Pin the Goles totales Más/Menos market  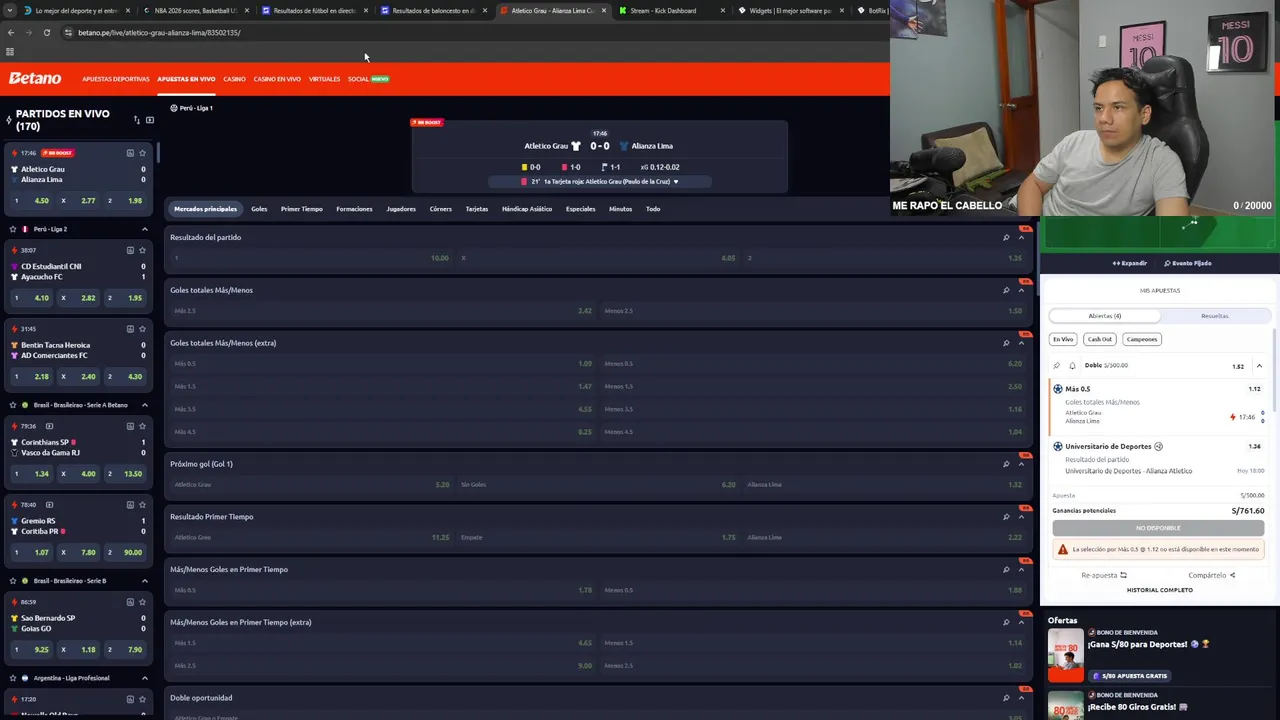[x=1006, y=290]
